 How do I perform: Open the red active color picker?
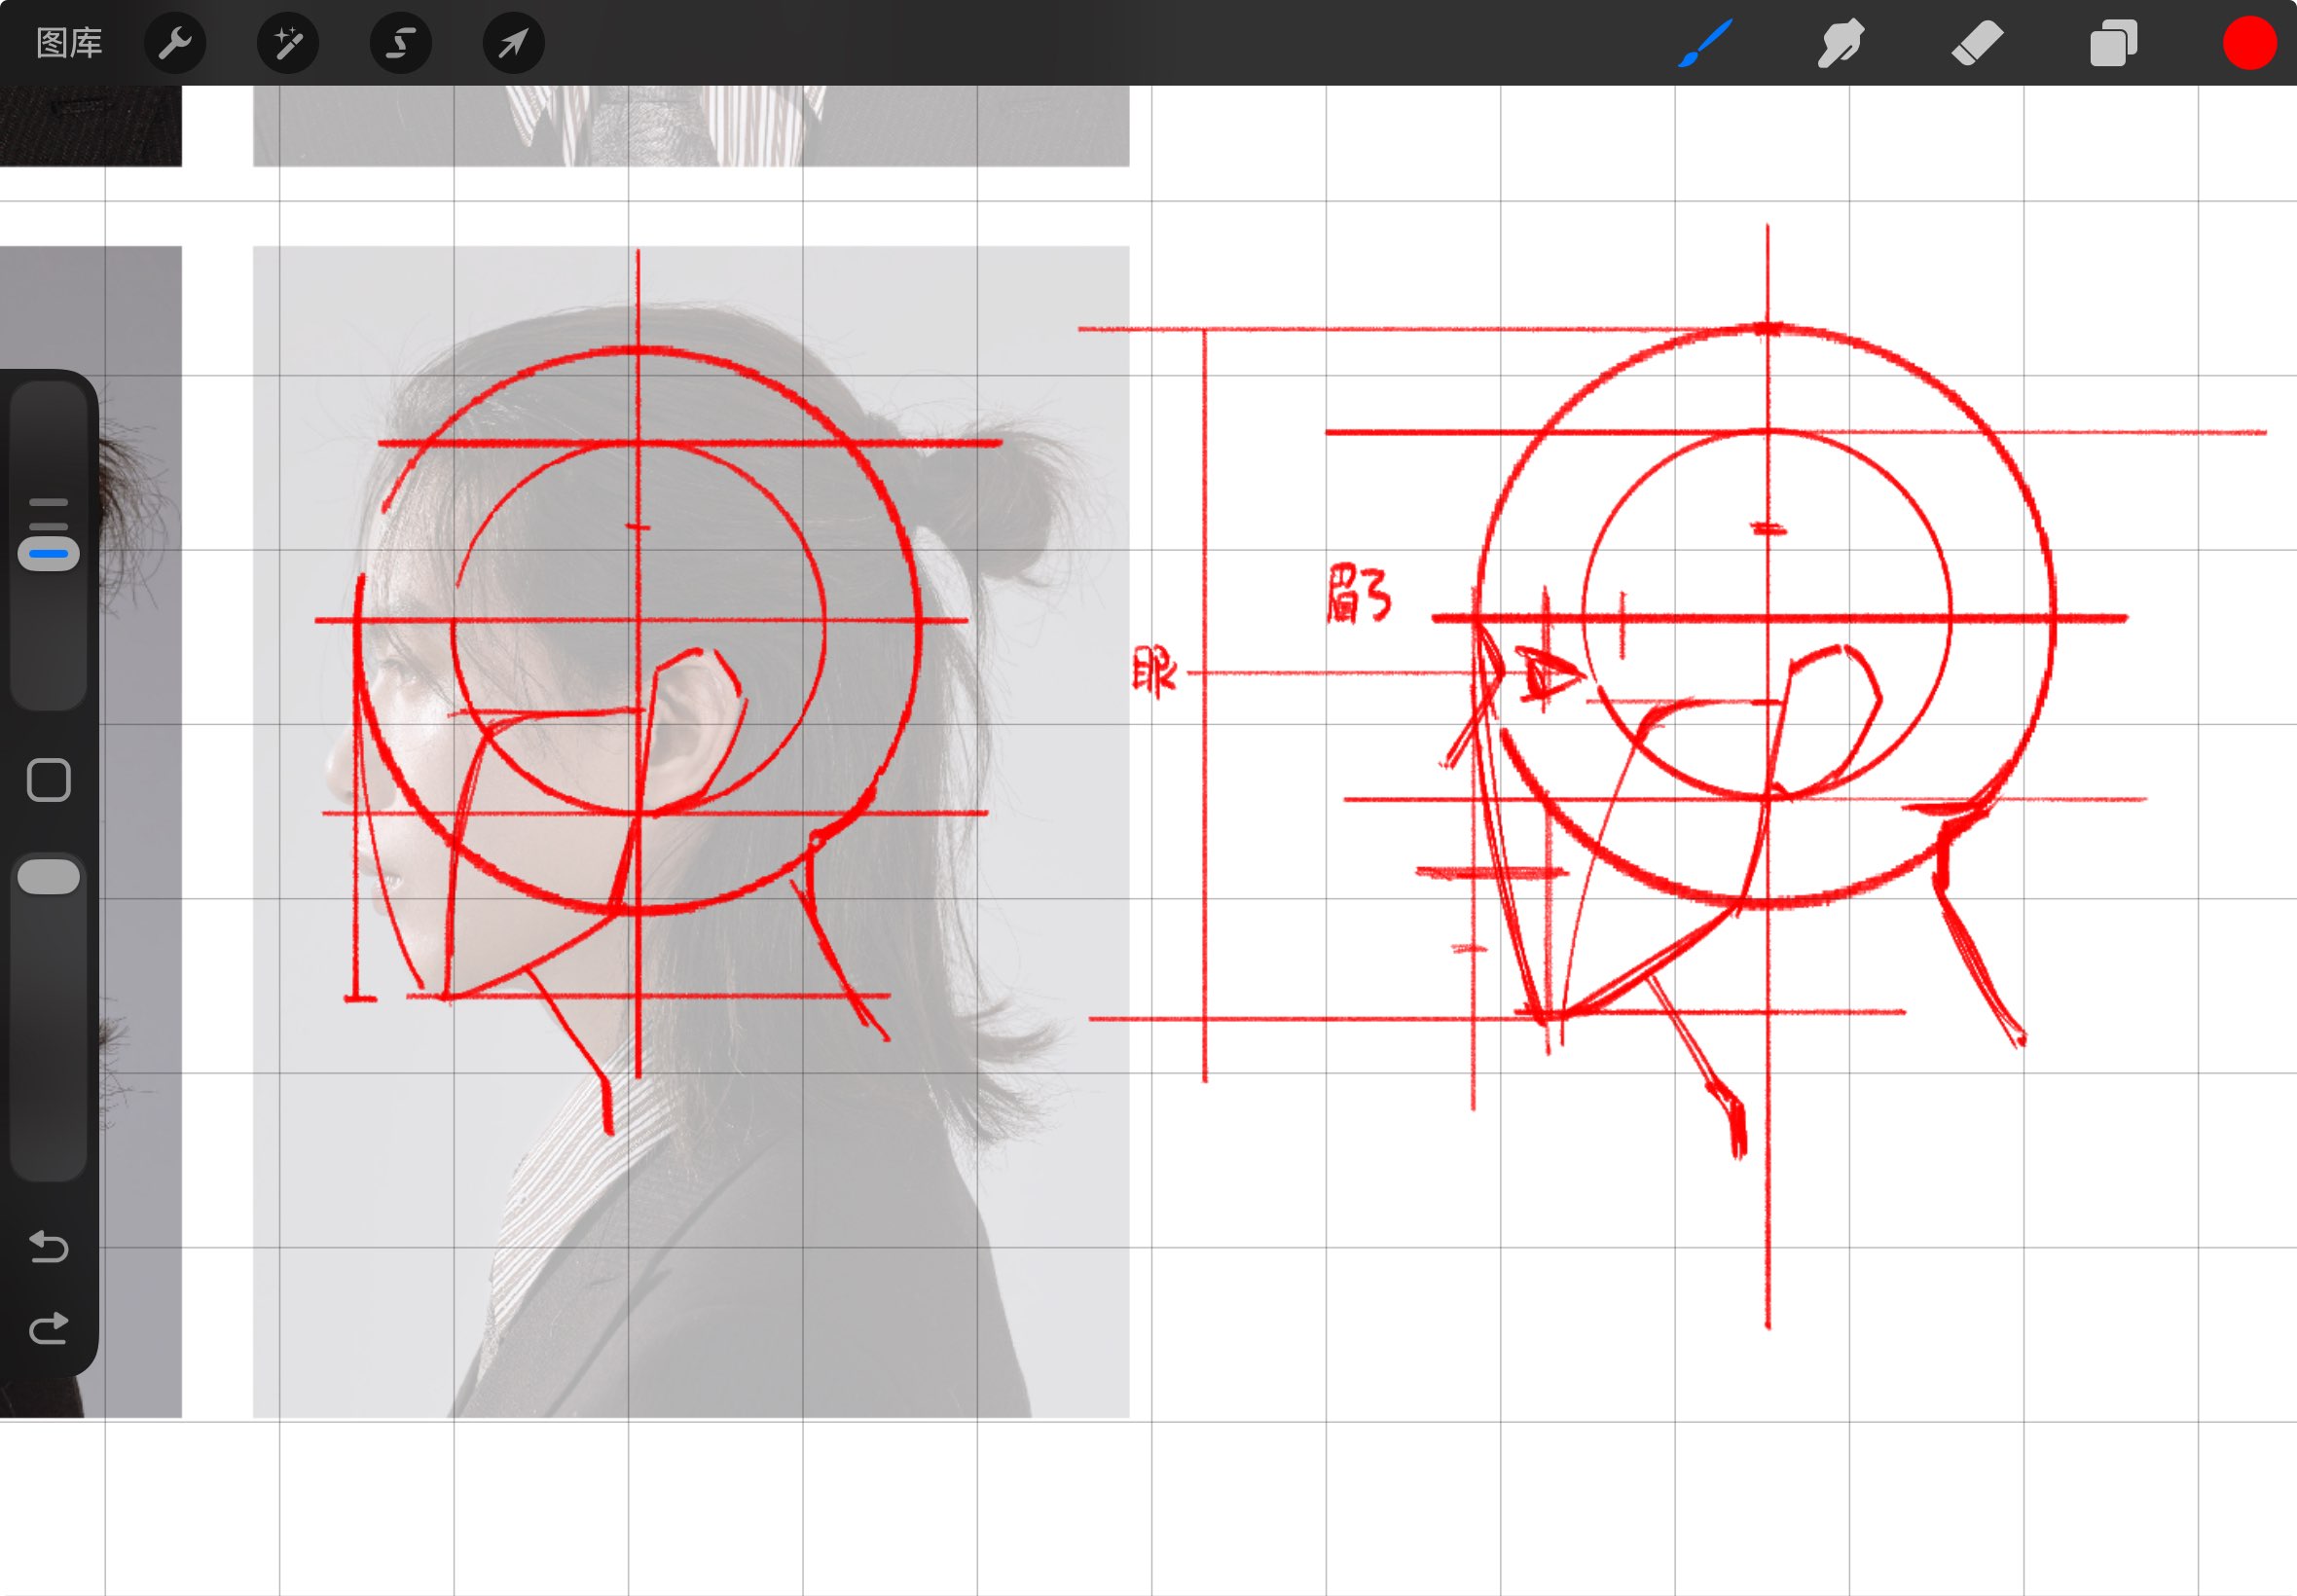(2250, 43)
